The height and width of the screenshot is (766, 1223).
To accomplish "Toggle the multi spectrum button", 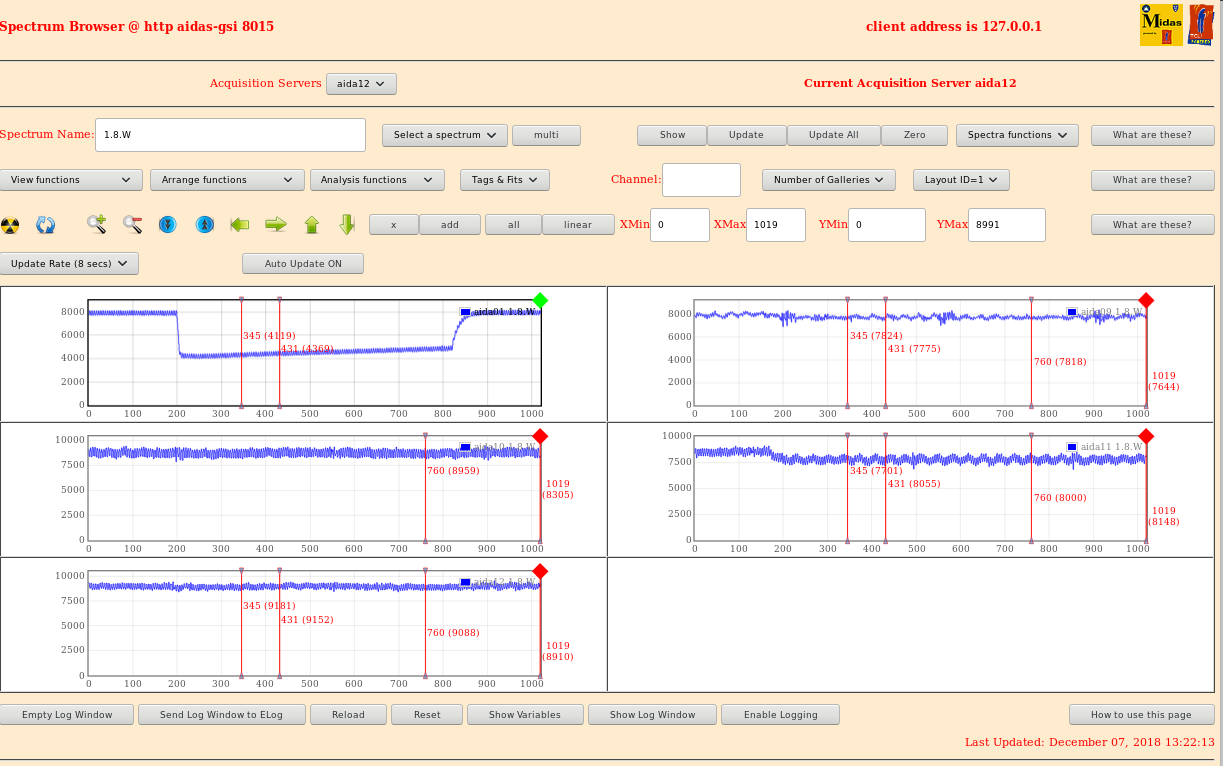I will pos(546,135).
